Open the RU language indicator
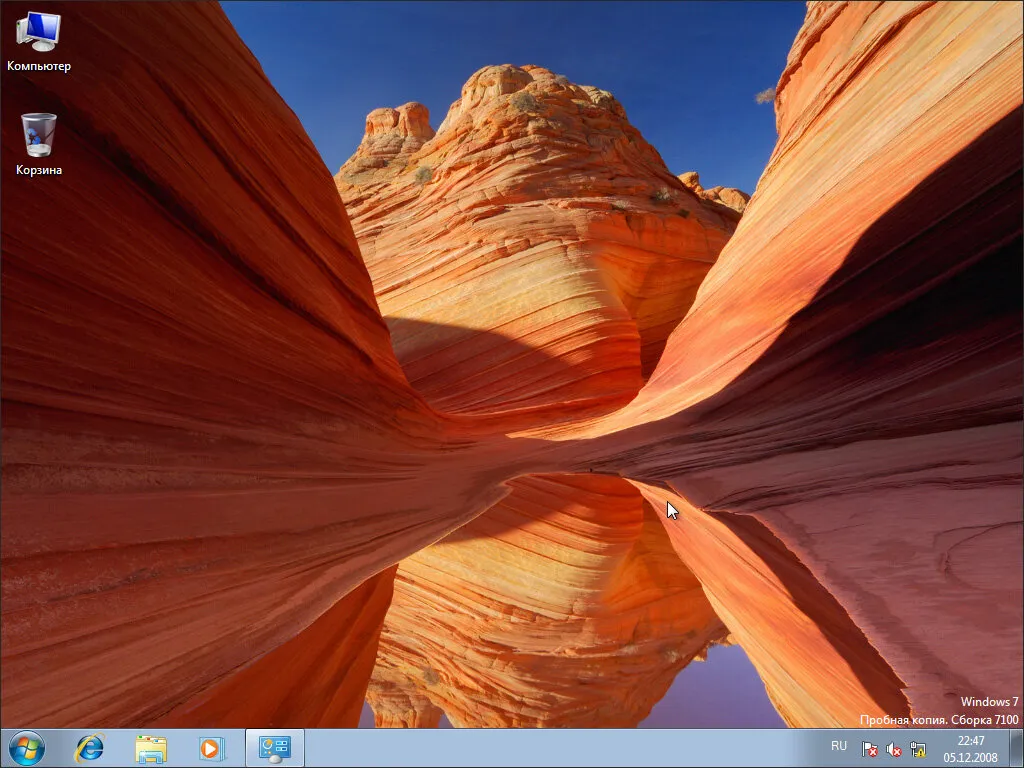The width and height of the screenshot is (1024, 768). [x=839, y=746]
